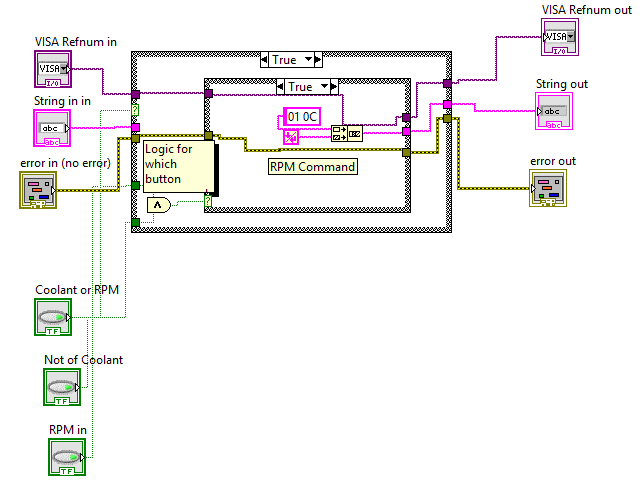Select the Coolant or RPM boolean terminal
The width and height of the screenshot is (644, 484).
point(53,317)
